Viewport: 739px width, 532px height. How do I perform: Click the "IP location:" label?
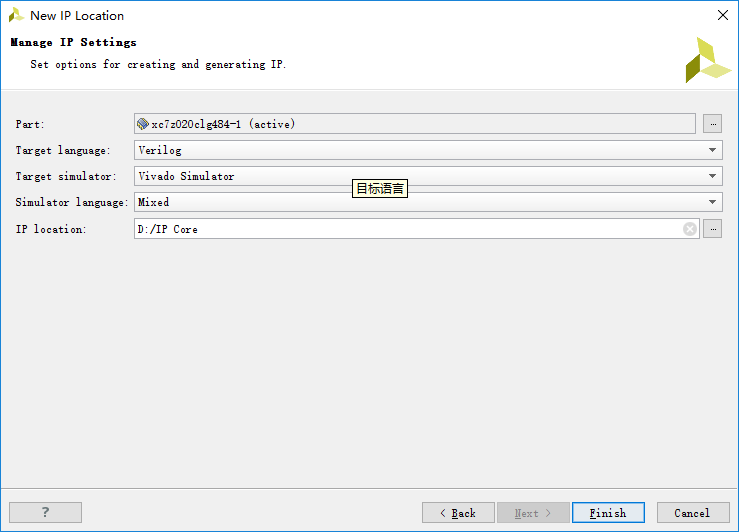tap(51, 229)
